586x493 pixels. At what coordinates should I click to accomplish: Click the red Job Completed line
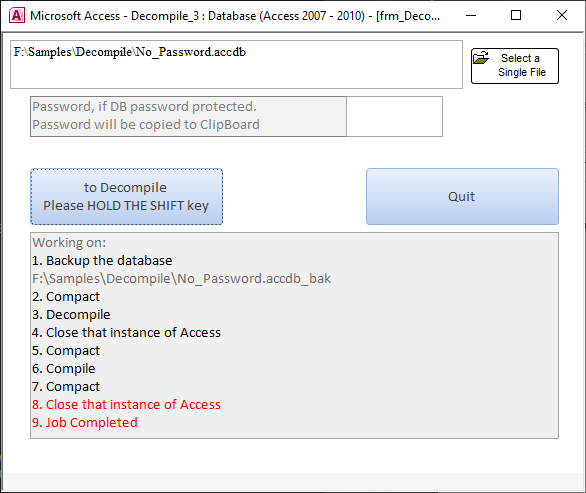pyautogui.click(x=85, y=423)
